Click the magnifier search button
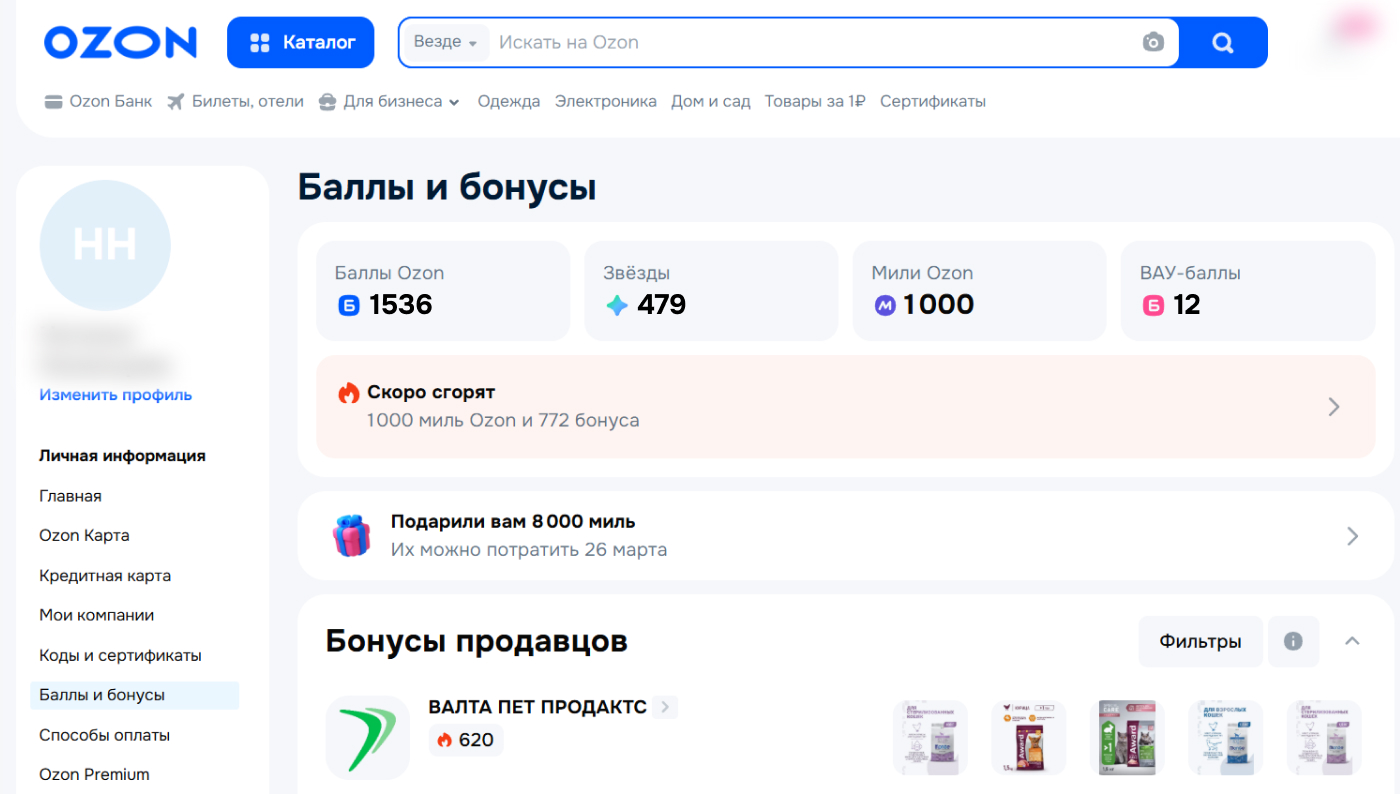This screenshot has width=1400, height=794. click(x=1223, y=42)
